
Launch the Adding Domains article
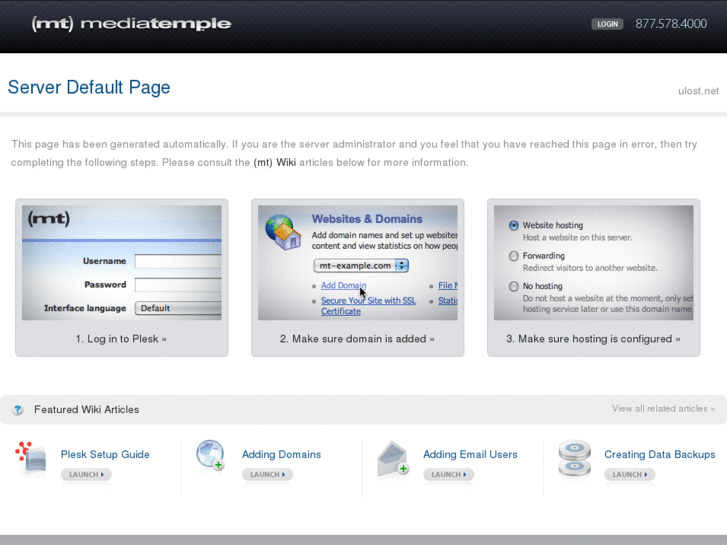click(268, 474)
